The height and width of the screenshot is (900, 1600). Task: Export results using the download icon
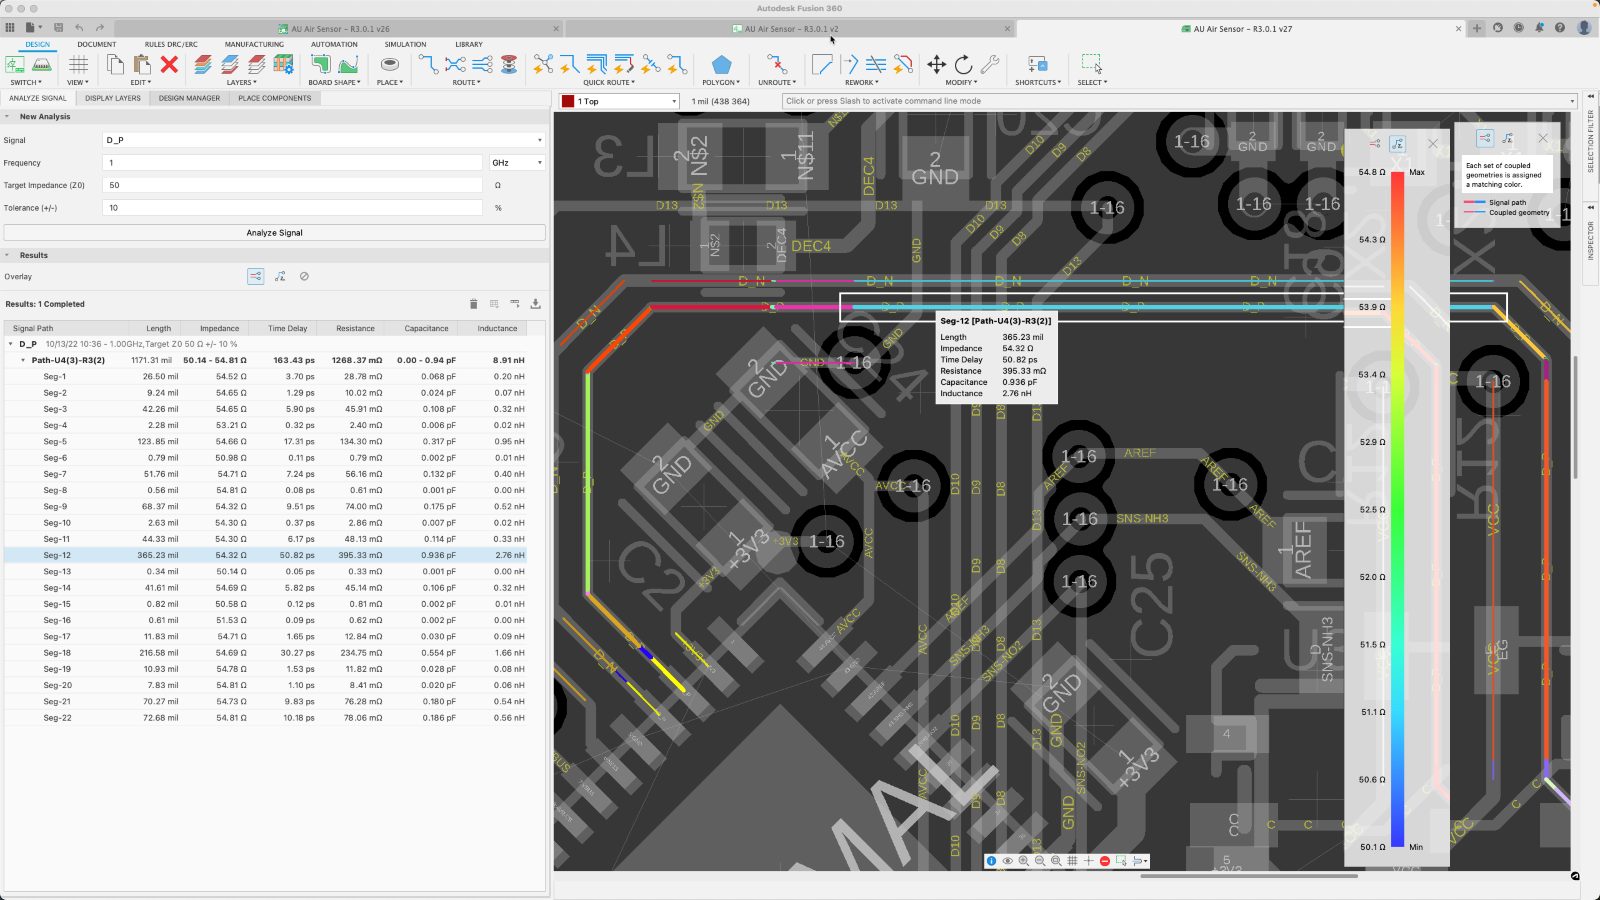[535, 304]
